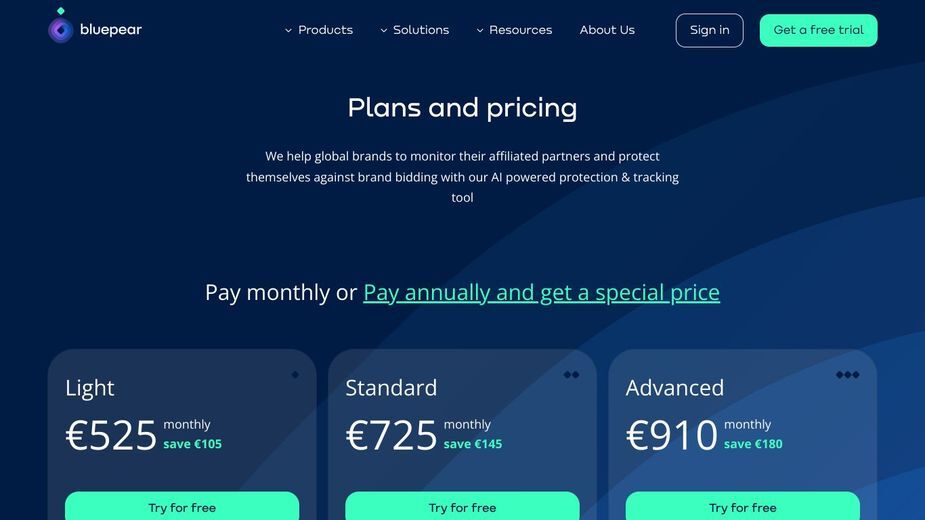Go to the About Us page
Screen dimensions: 925x520
coord(607,30)
